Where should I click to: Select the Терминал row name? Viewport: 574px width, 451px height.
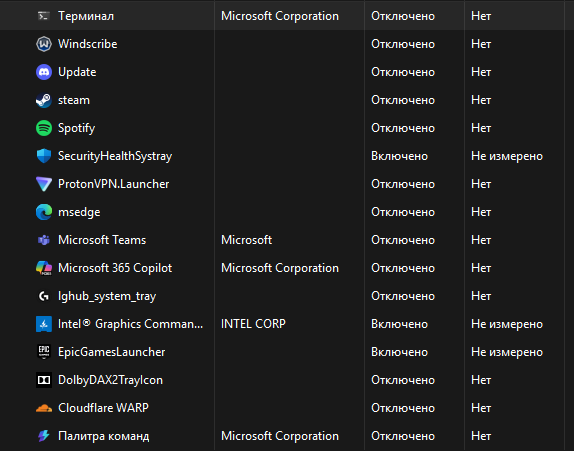click(x=86, y=16)
